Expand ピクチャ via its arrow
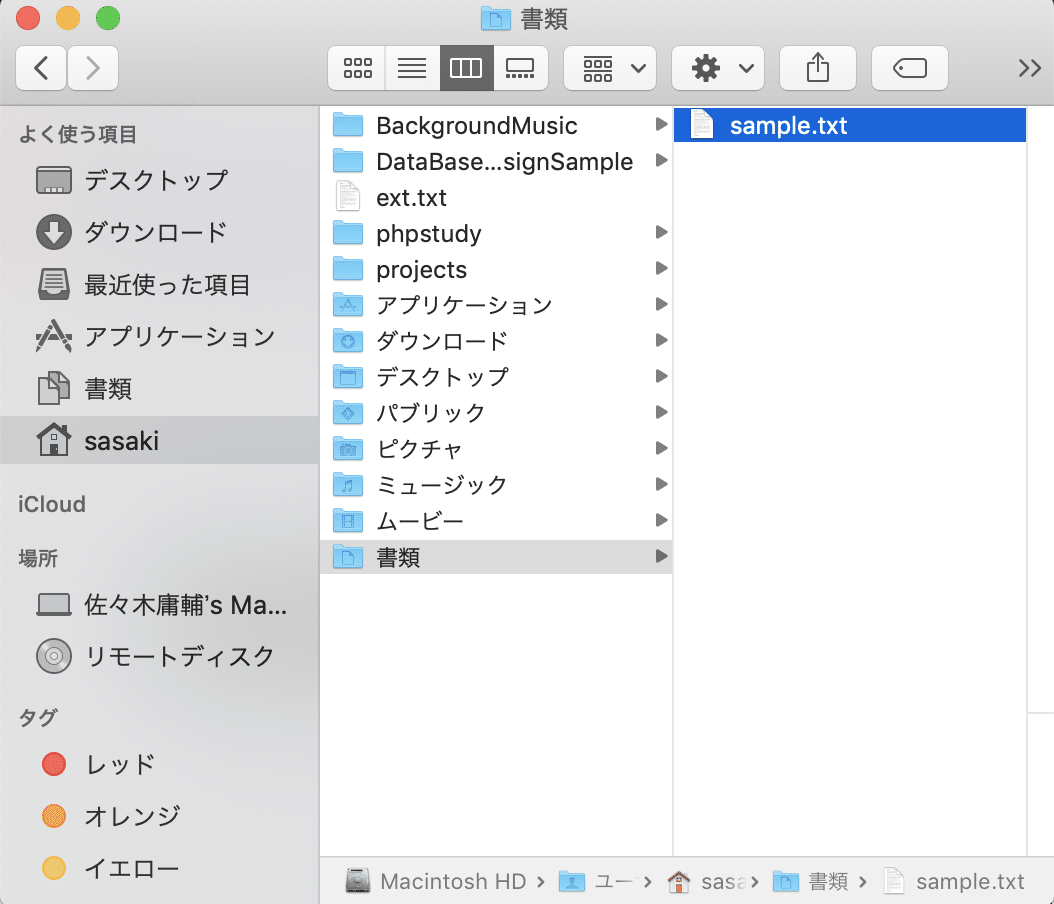Screen dimensions: 1054x904 click(x=661, y=448)
